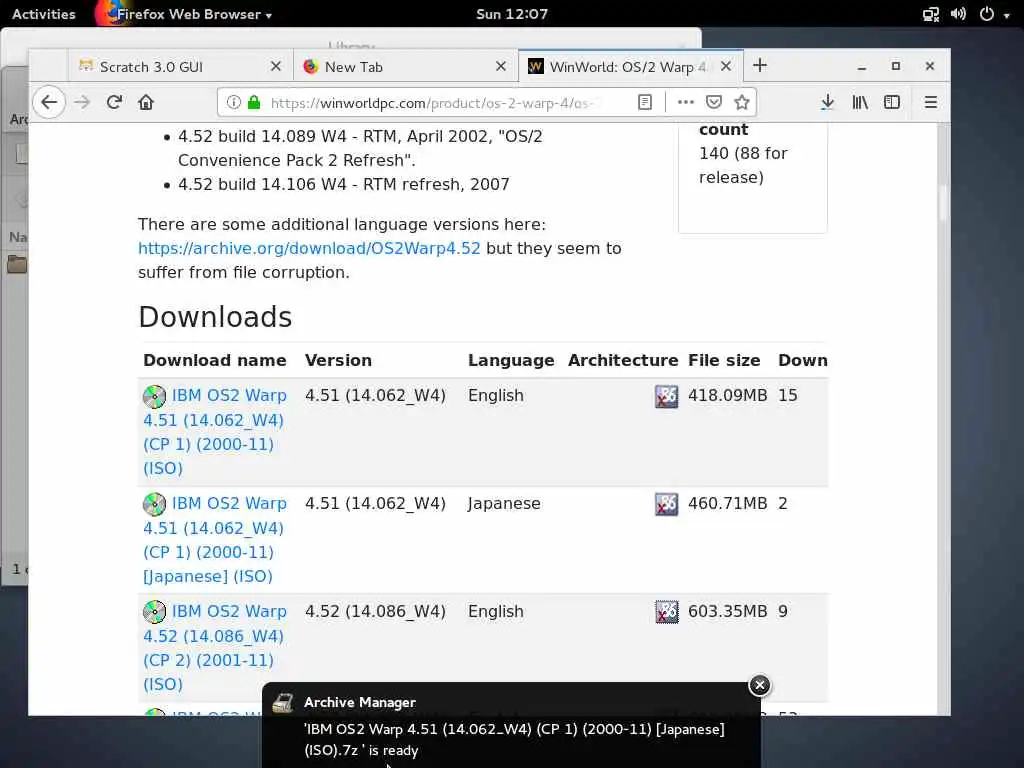
Task: Click the Downloads heading
Action: click(216, 317)
